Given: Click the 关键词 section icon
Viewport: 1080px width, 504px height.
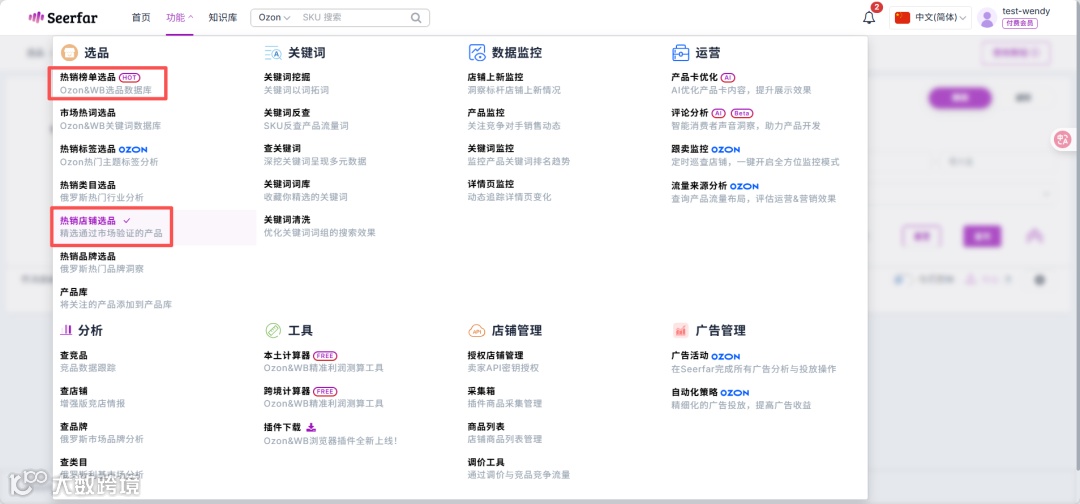Looking at the screenshot, I should click(x=273, y=53).
